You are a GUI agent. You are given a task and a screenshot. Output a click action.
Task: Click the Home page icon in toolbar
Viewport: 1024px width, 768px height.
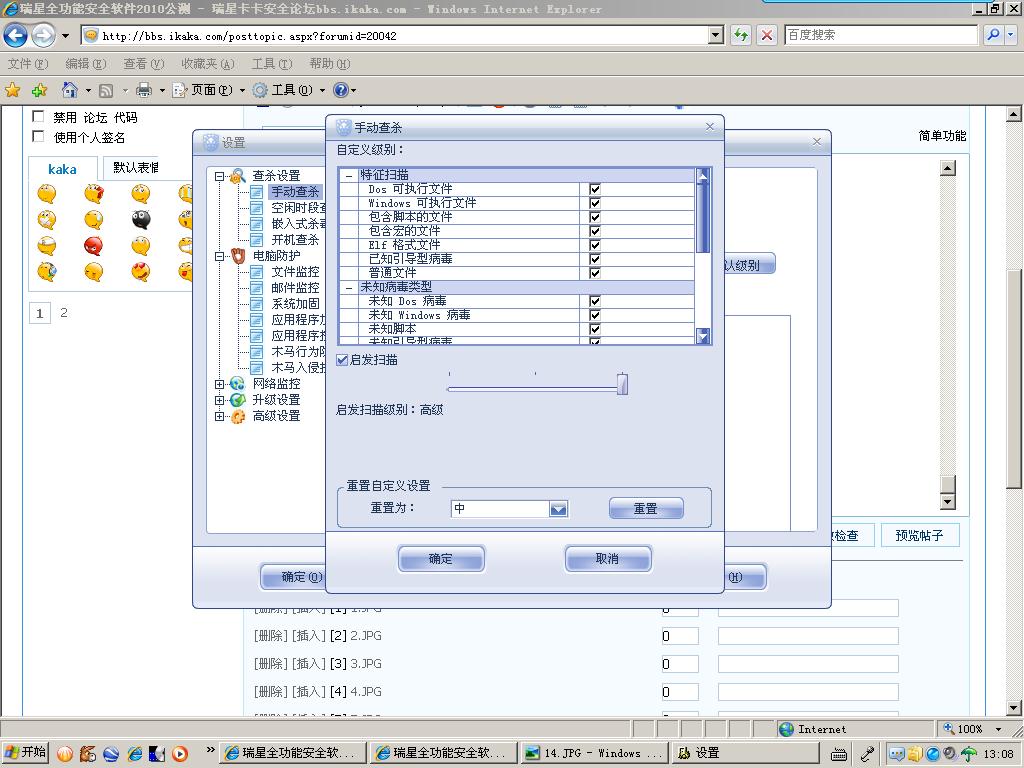click(70, 90)
